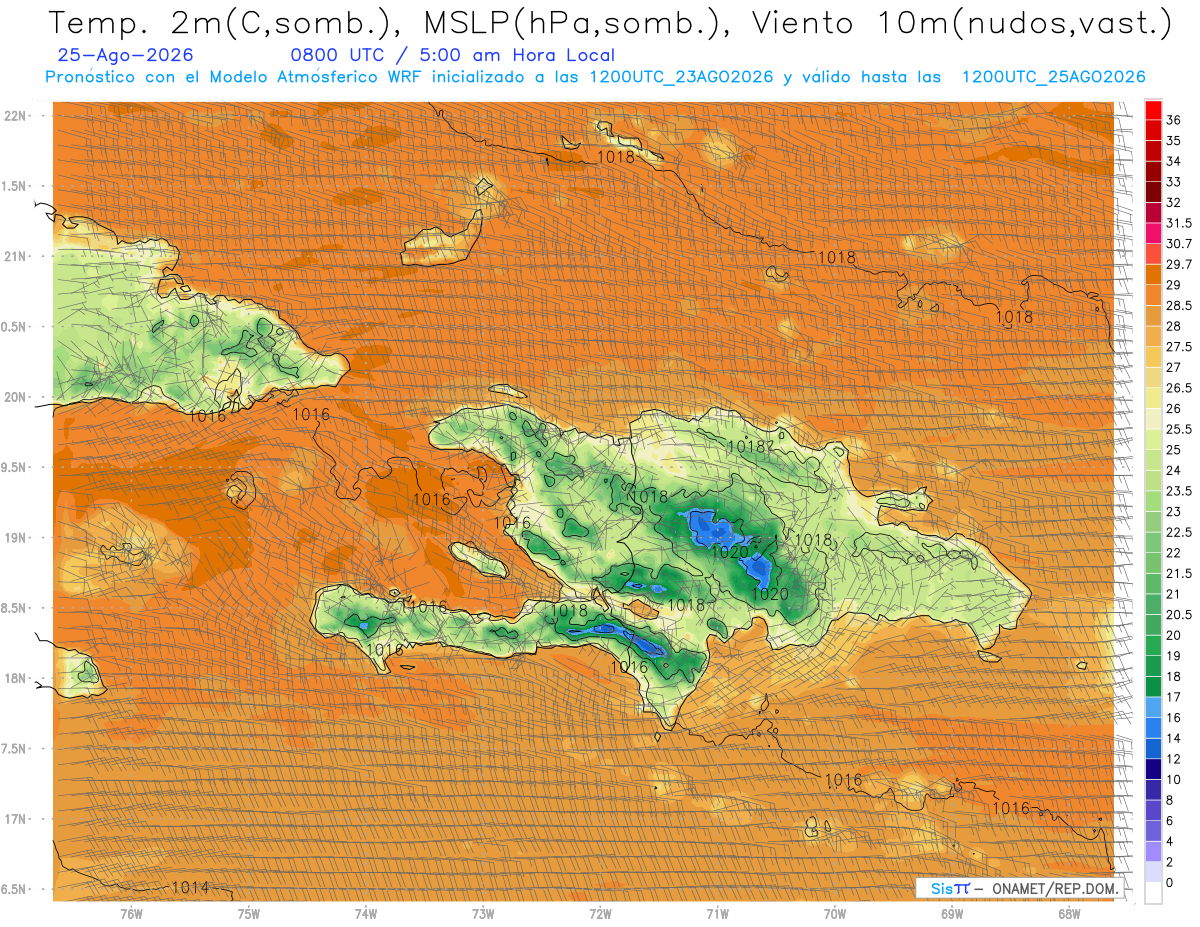
Task: Click the "22N" latitude label
Action: pyautogui.click(x=16, y=116)
